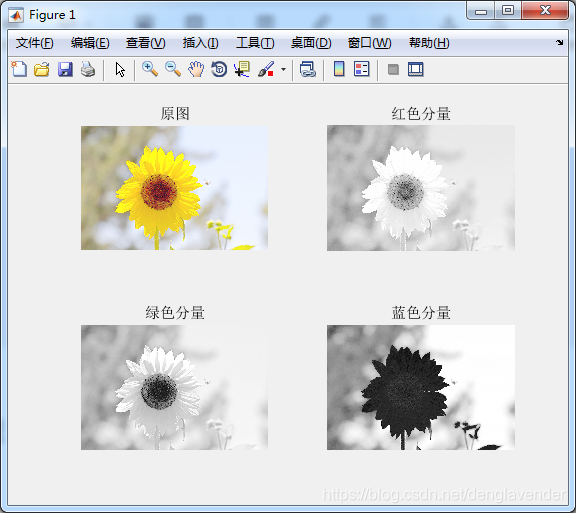Select the Data Cursor tool
The height and width of the screenshot is (513, 576).
(242, 69)
